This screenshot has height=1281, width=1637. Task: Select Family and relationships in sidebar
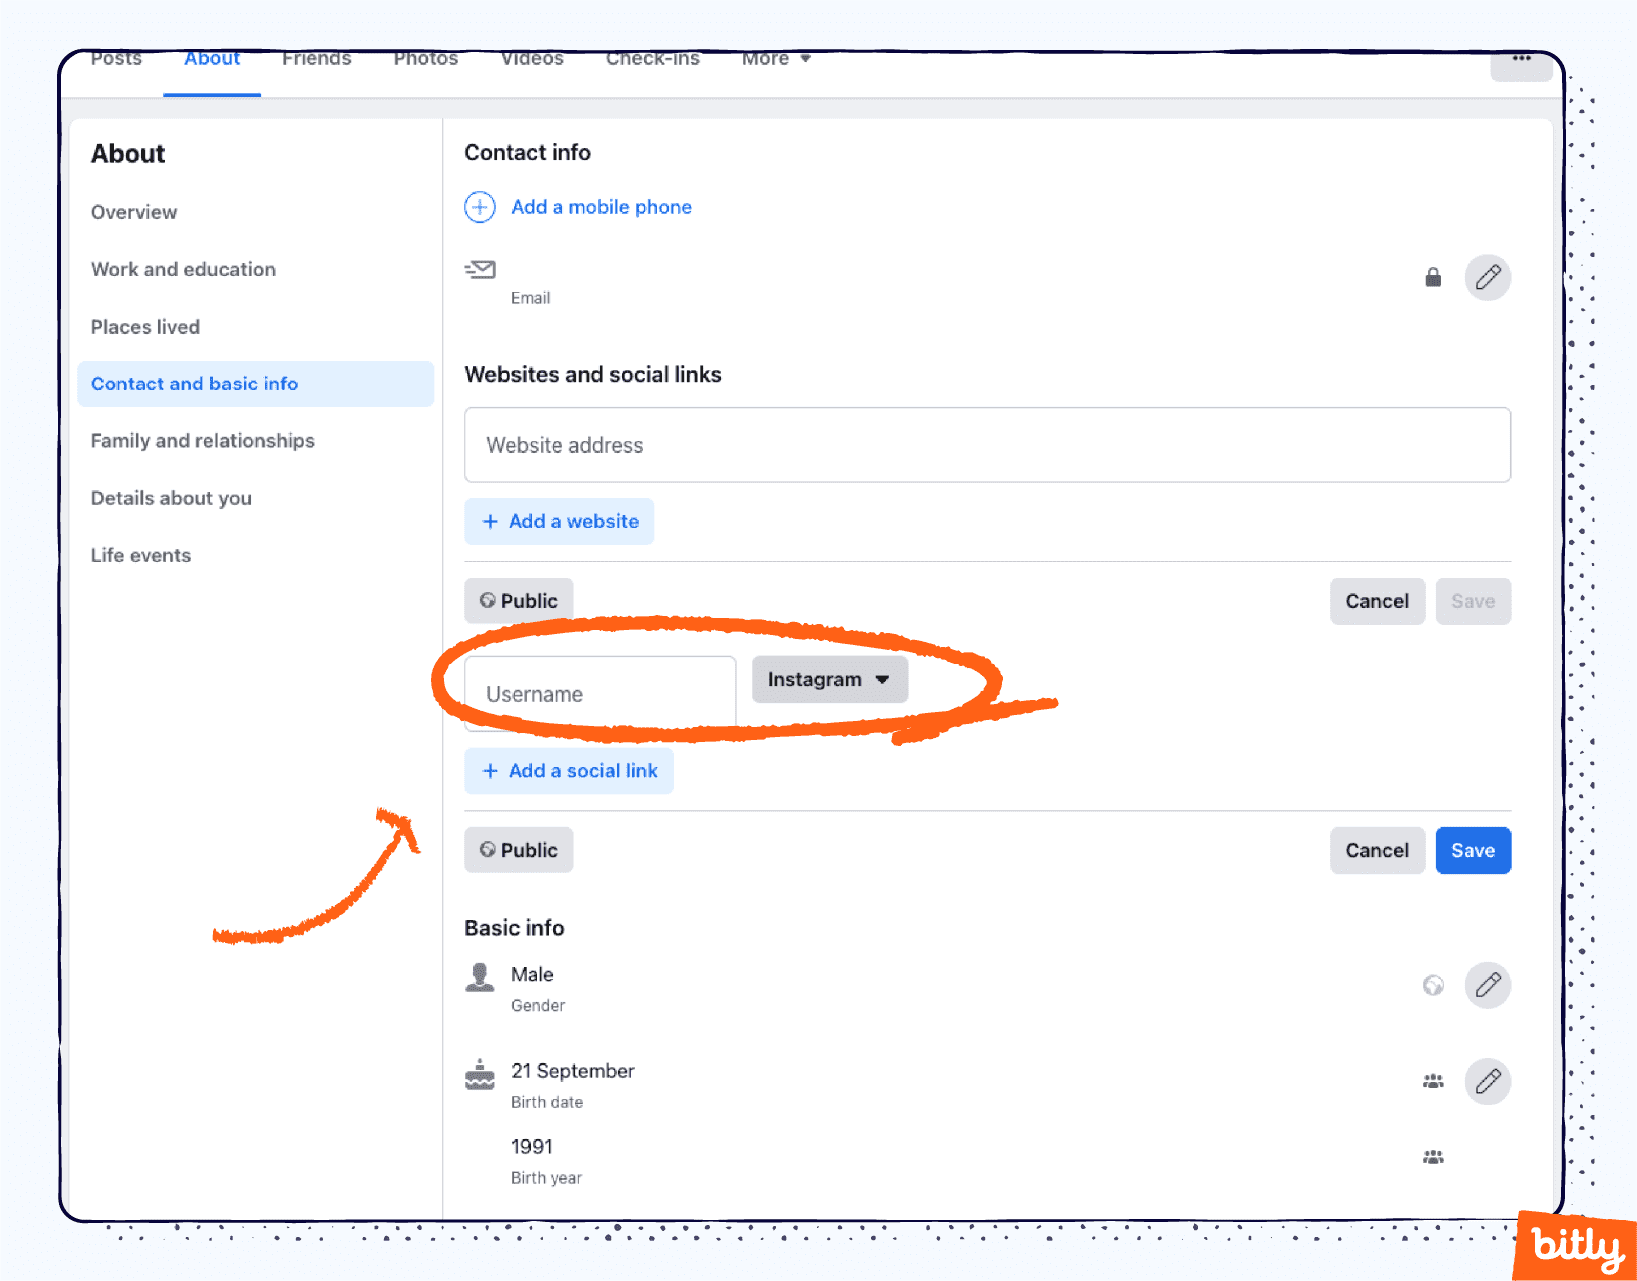(x=202, y=441)
